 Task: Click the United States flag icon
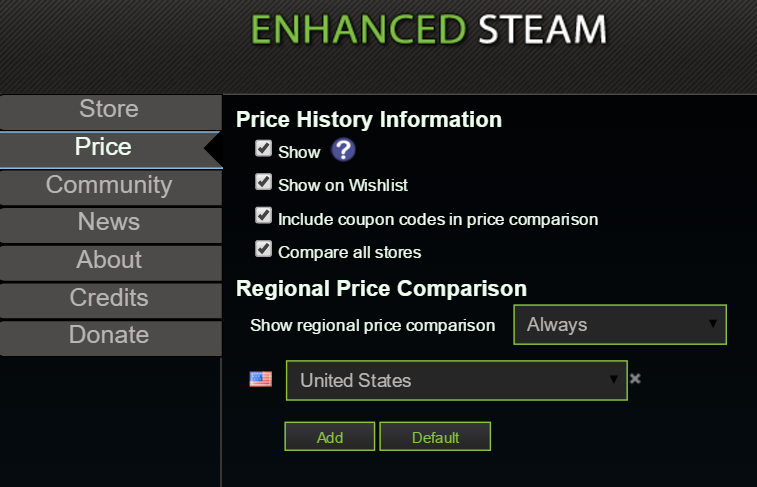pyautogui.click(x=261, y=379)
